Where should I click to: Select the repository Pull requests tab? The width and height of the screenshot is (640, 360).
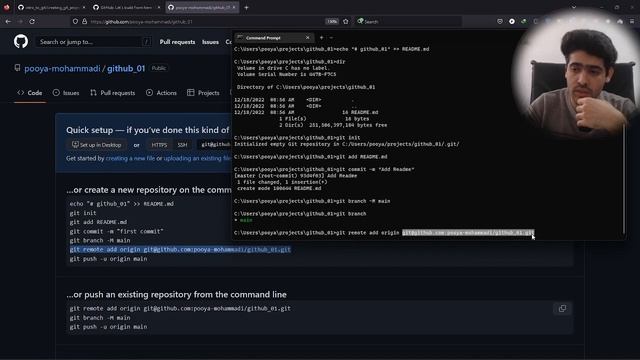(x=113, y=93)
